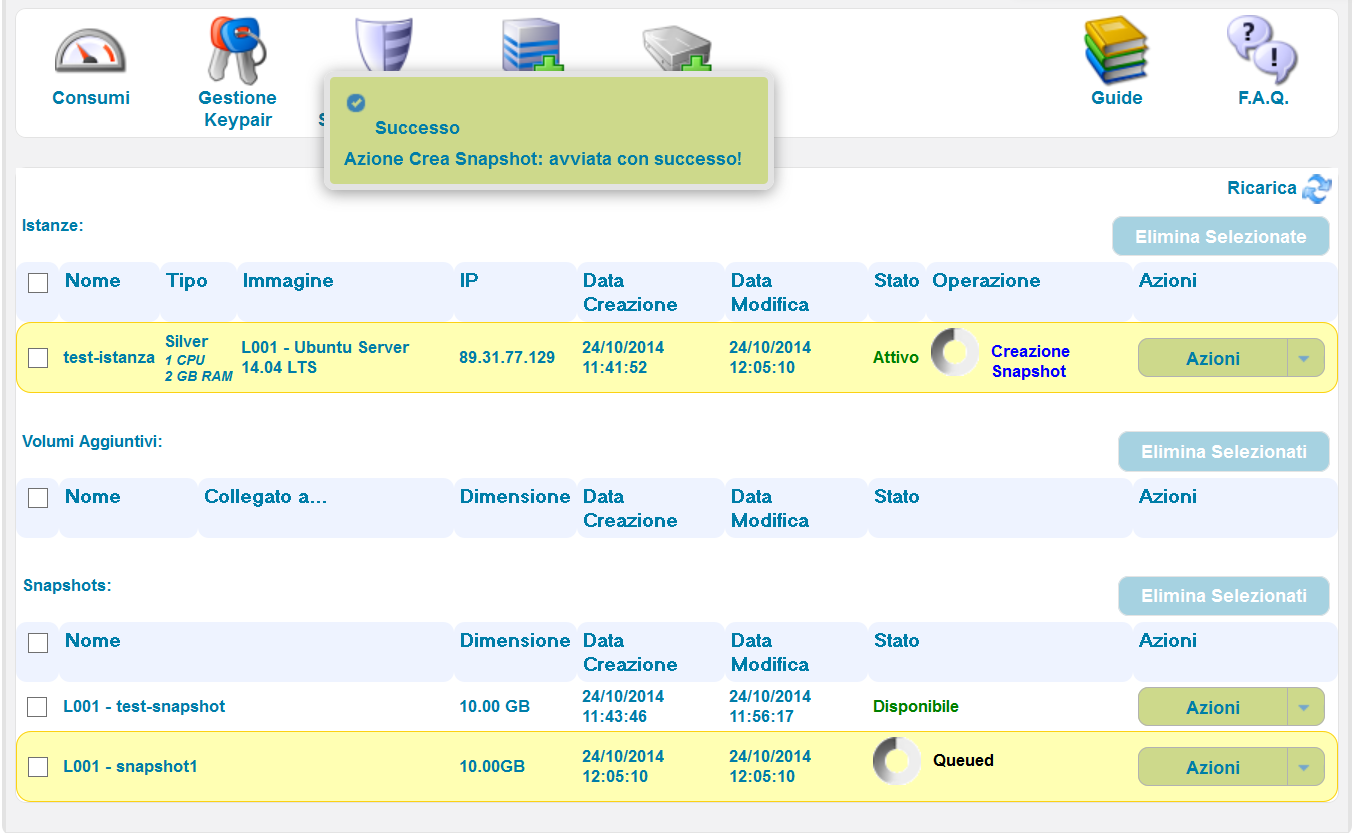Open the F.A.Q. link label
The height and width of the screenshot is (833, 1354).
1263,98
